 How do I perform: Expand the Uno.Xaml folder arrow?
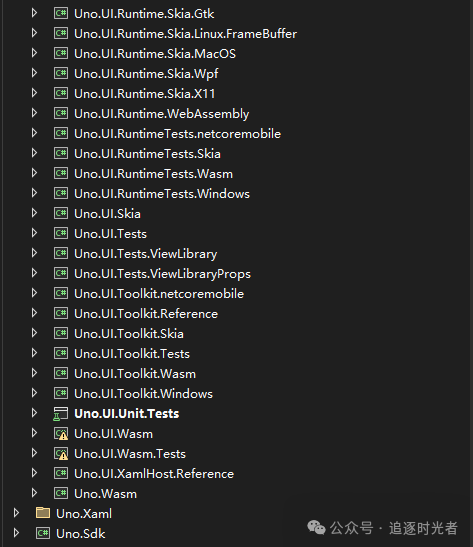point(16,513)
